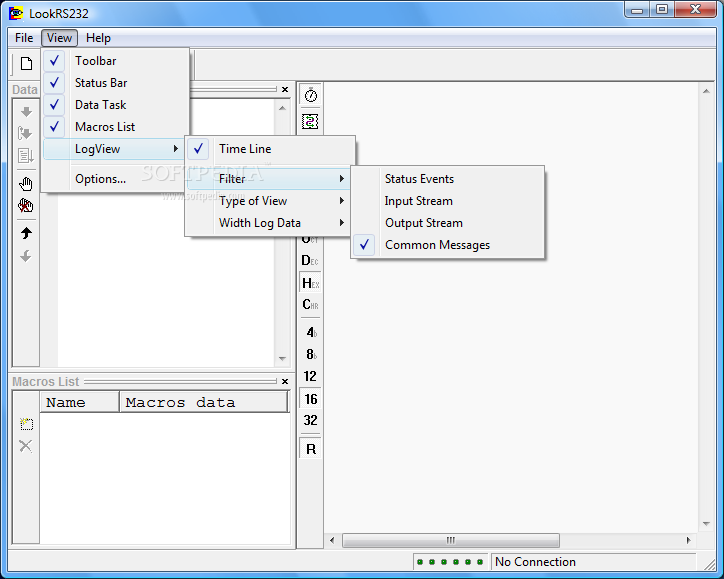Viewport: 724px width, 579px height.
Task: Click the delete macro X icon
Action: pos(26,446)
